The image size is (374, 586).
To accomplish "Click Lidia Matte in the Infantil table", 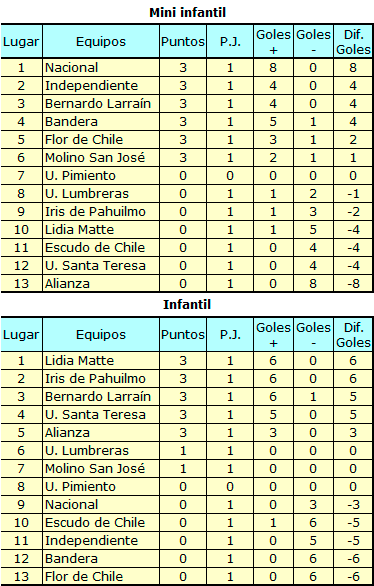I will pyautogui.click(x=79, y=361).
